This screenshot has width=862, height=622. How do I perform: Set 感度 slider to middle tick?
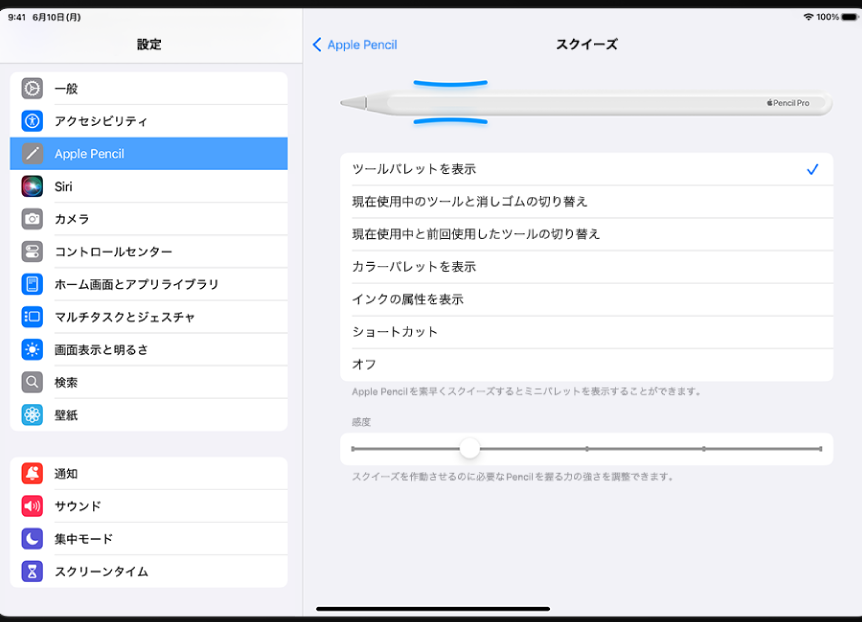coord(587,449)
